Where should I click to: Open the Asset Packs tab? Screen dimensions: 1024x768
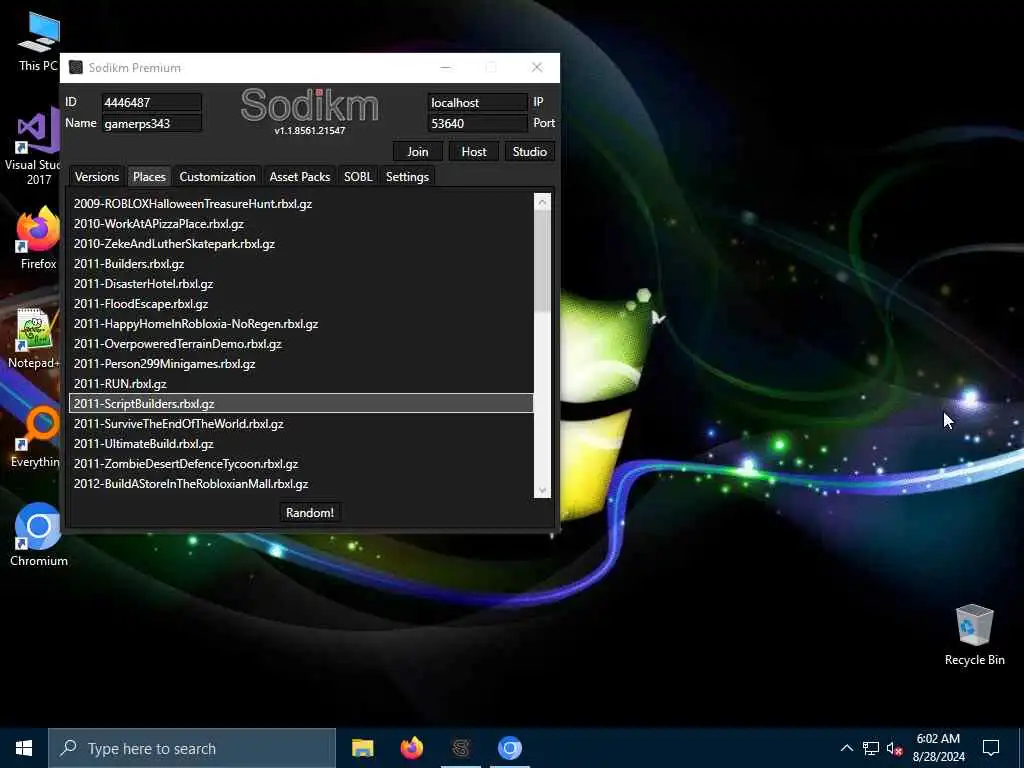(300, 177)
